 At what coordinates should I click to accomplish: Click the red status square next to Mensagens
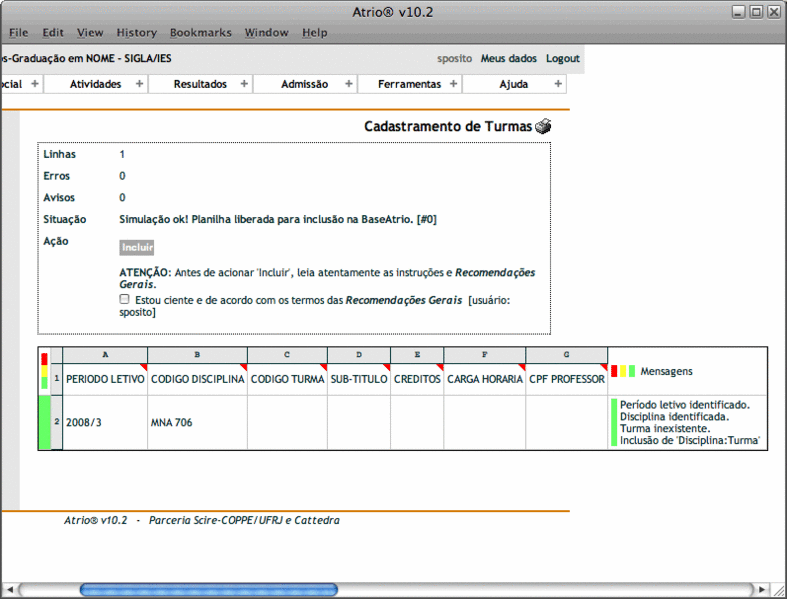[614, 371]
